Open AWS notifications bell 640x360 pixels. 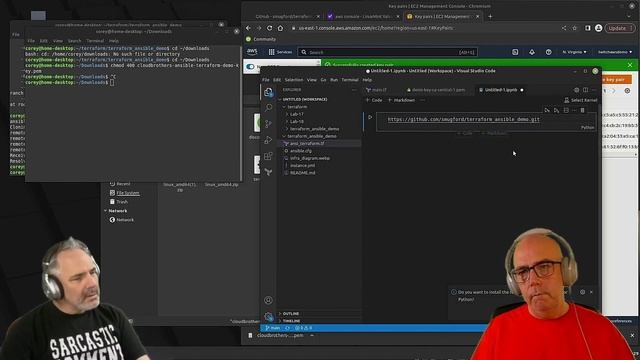click(532, 52)
